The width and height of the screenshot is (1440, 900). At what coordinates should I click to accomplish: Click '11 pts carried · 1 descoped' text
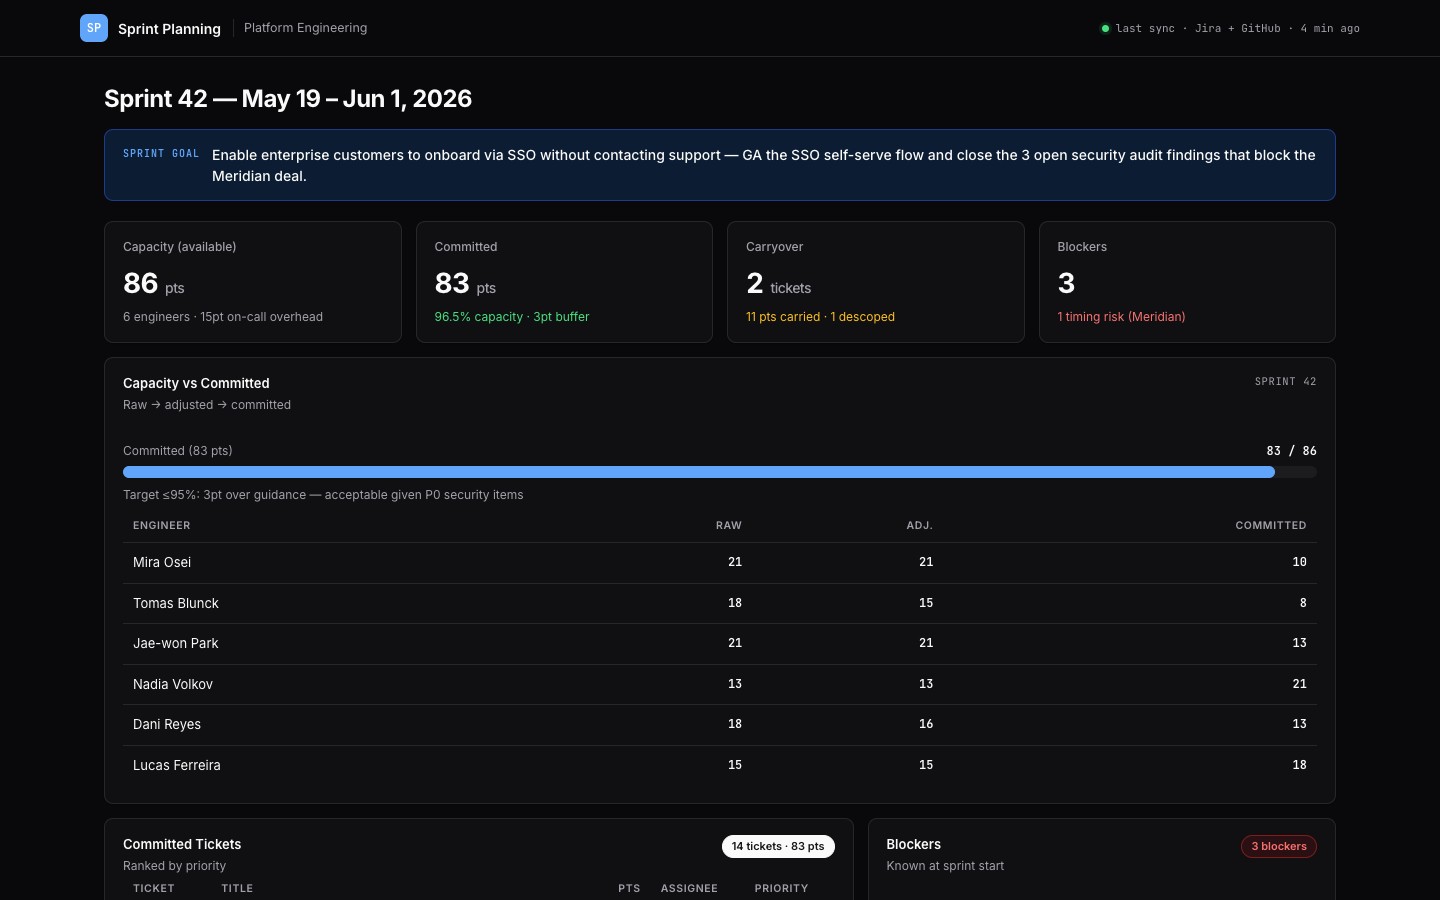point(820,317)
